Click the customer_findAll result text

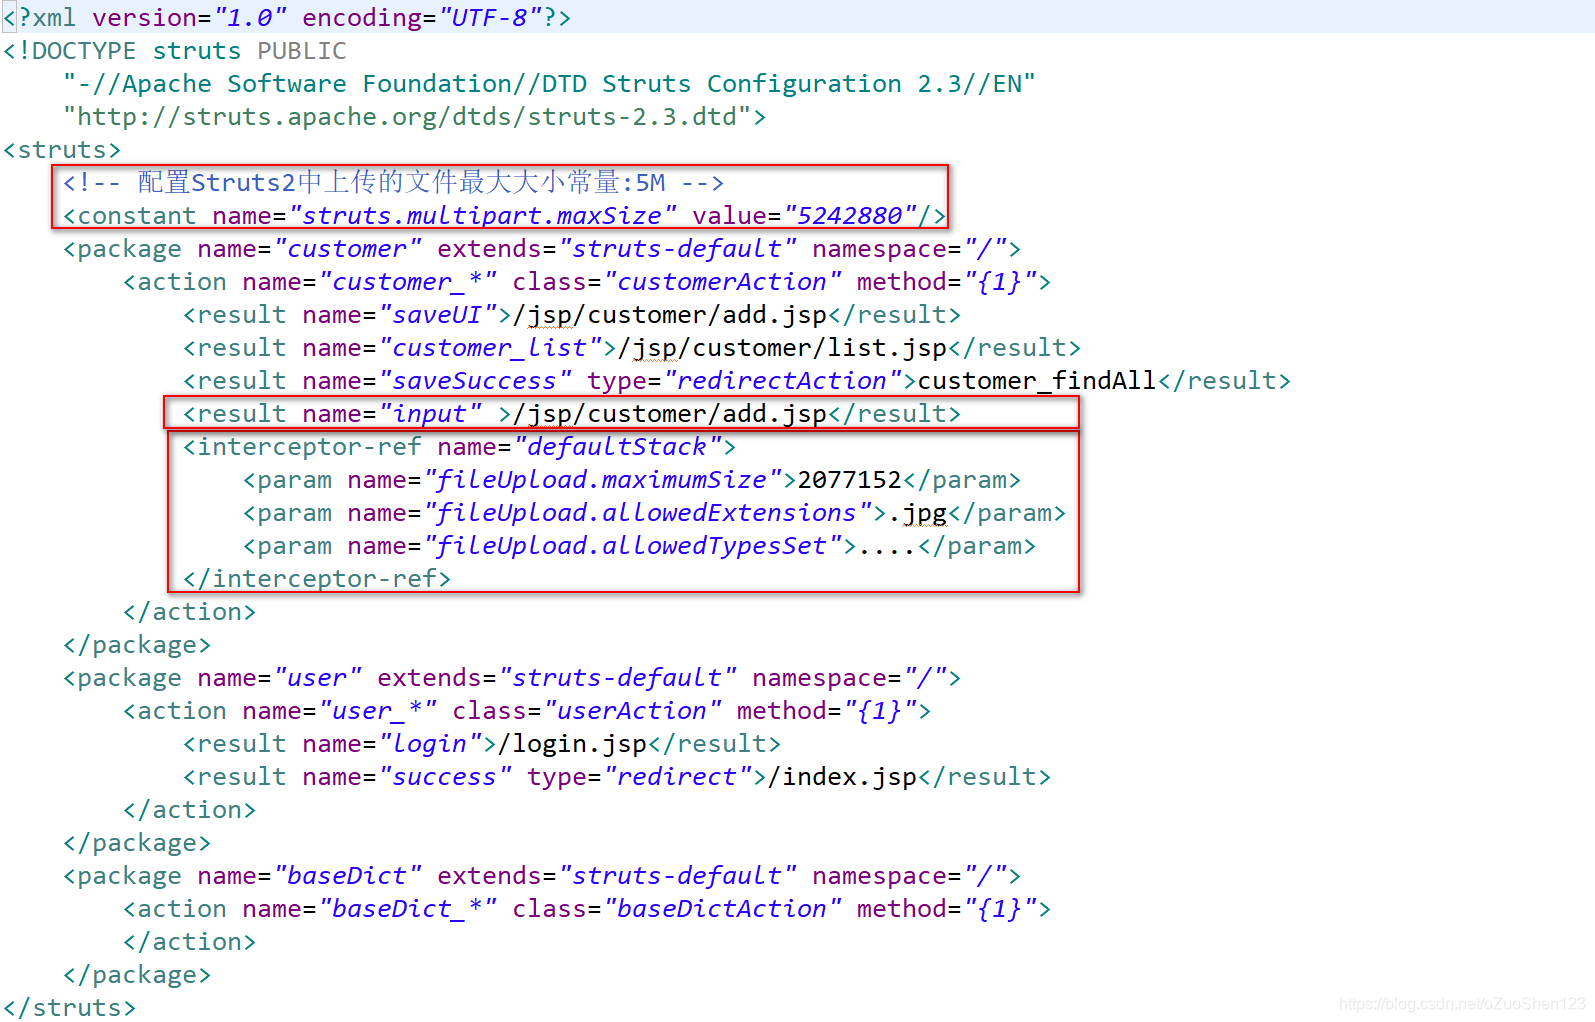1037,381
